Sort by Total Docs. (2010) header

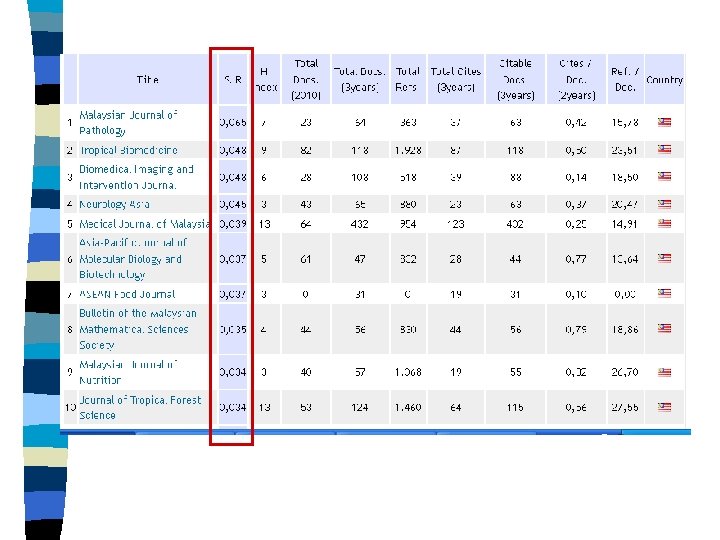[306, 79]
